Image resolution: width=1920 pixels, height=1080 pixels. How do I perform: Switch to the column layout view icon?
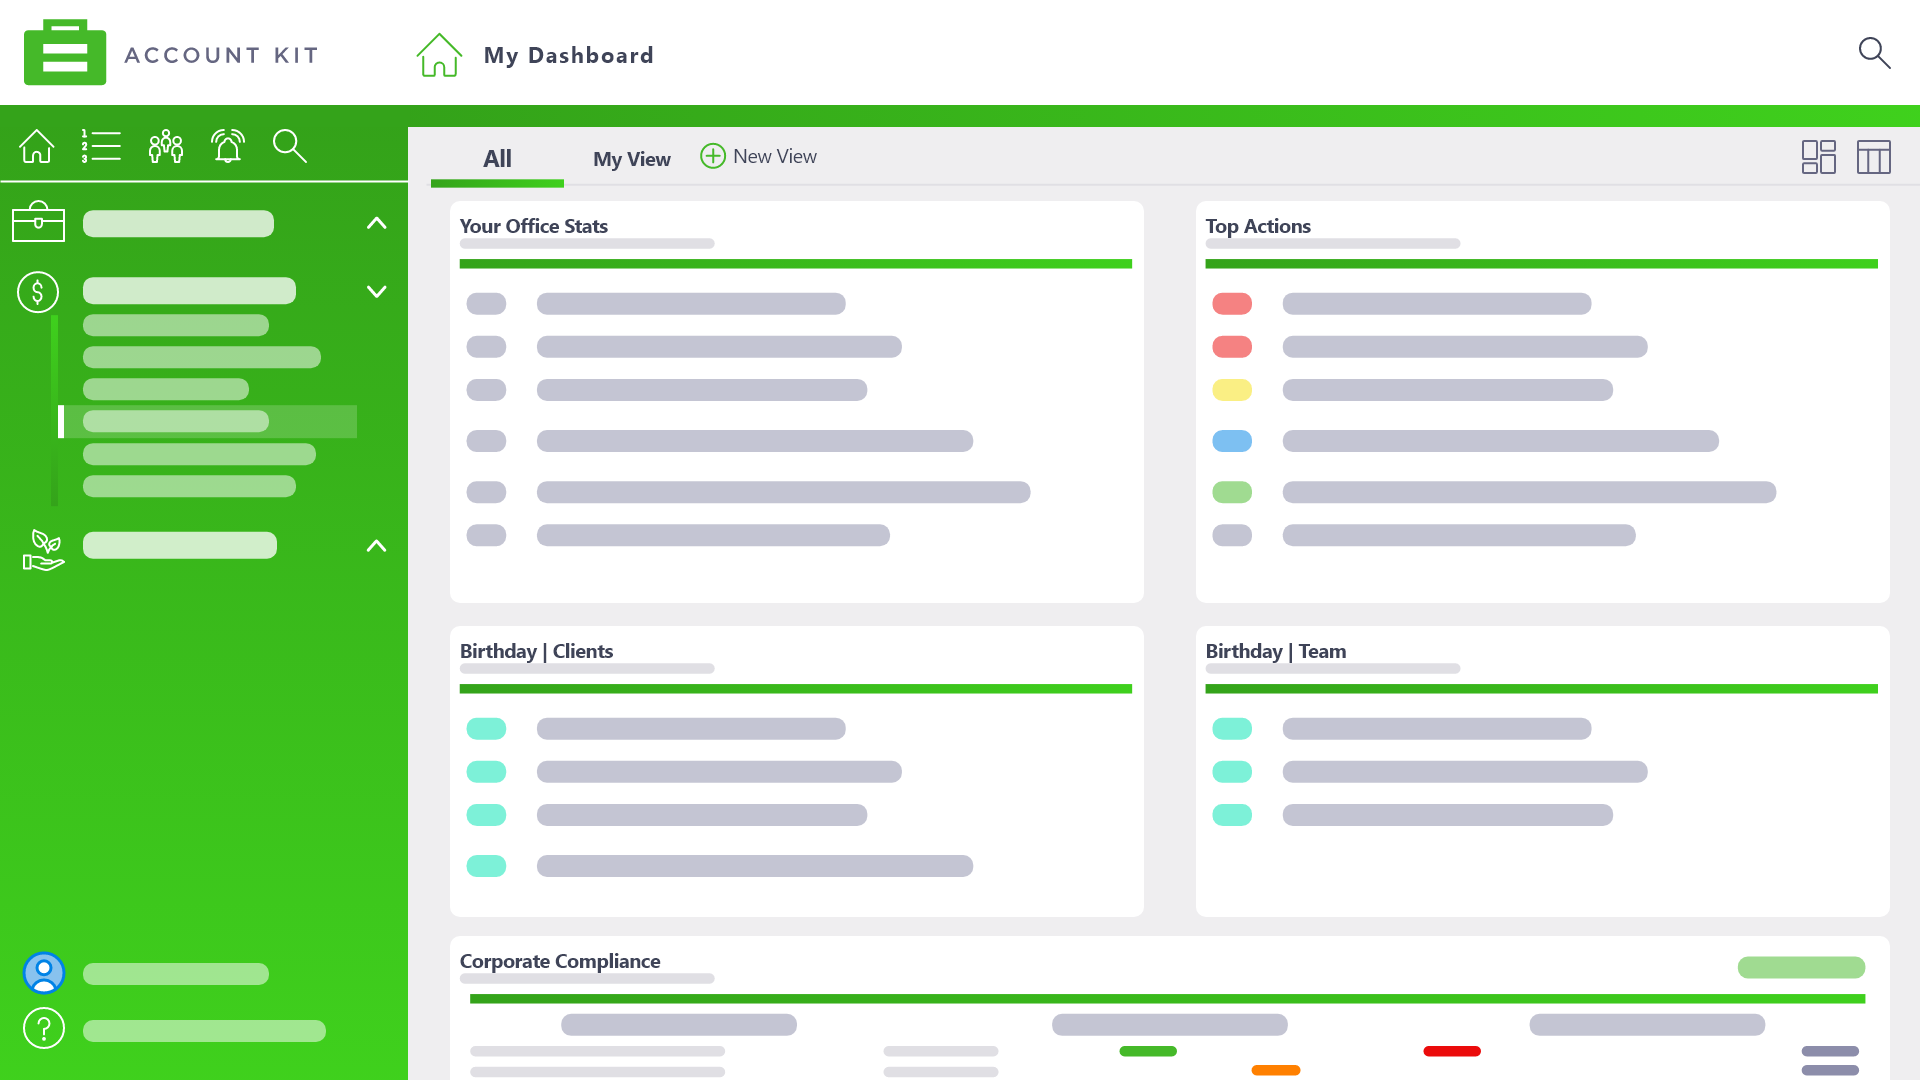coord(1874,157)
